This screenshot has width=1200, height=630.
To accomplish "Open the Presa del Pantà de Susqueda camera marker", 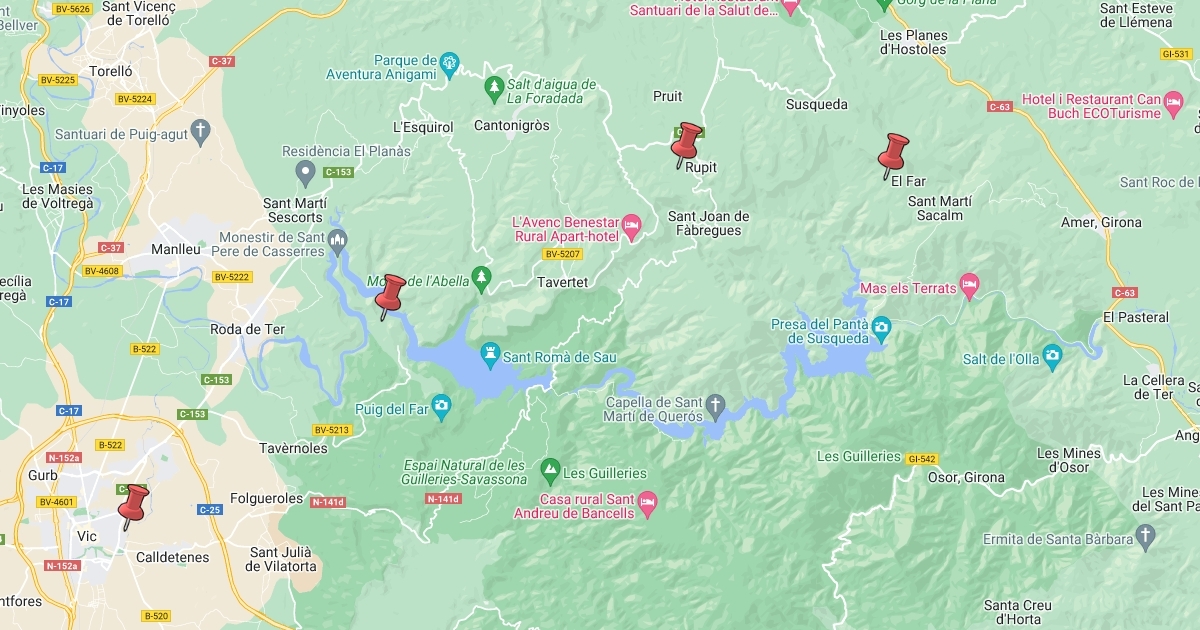I will [x=881, y=326].
